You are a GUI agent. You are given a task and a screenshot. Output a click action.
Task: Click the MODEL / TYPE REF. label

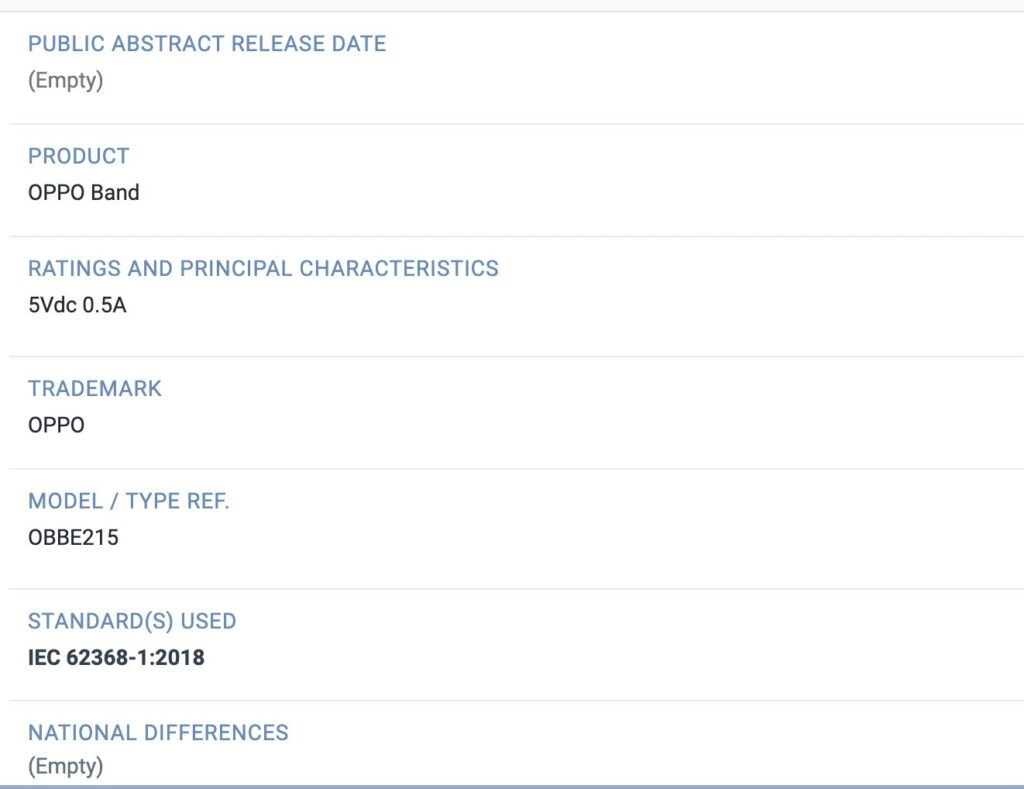(129, 501)
